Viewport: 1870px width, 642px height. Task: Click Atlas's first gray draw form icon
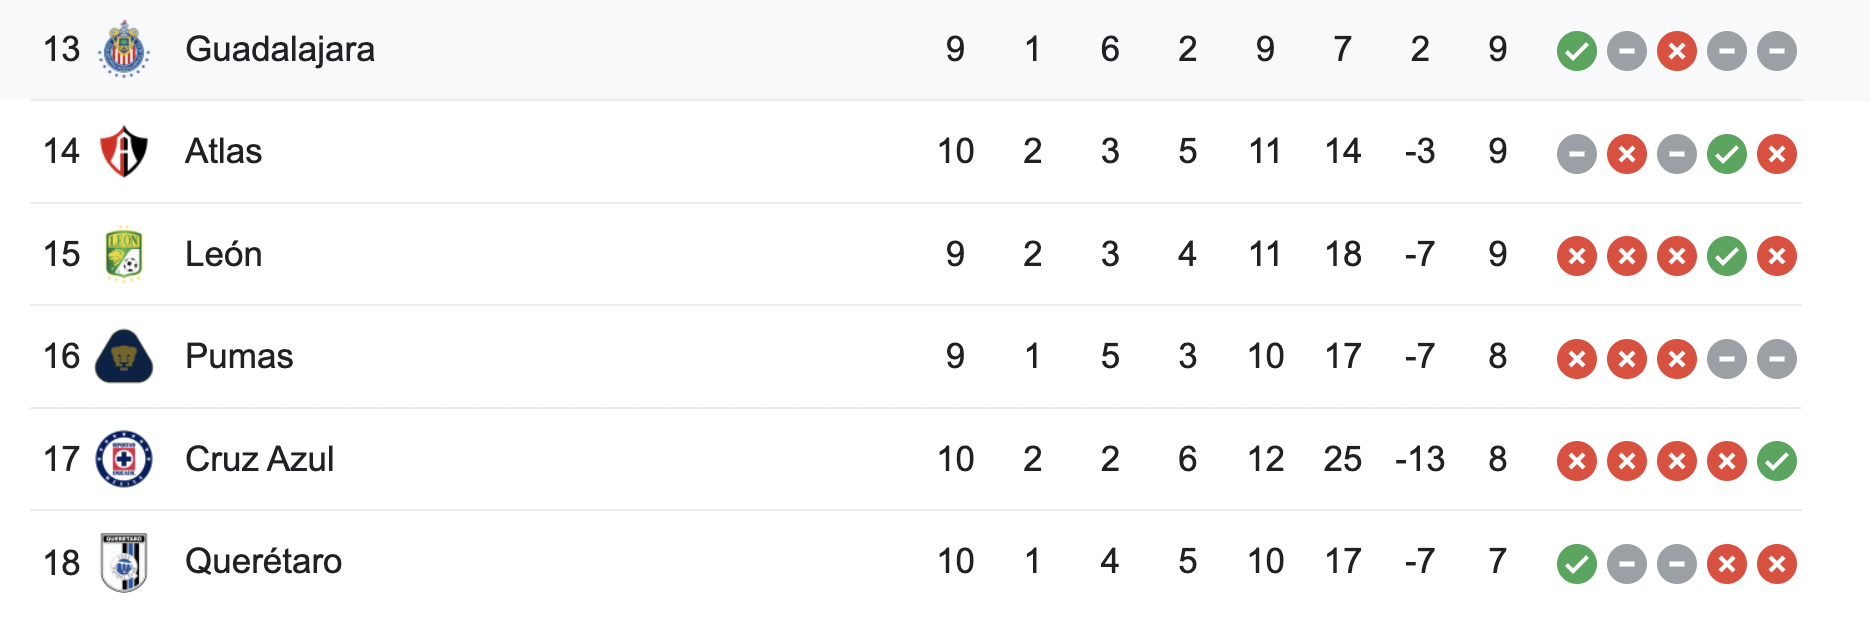coord(1576,154)
